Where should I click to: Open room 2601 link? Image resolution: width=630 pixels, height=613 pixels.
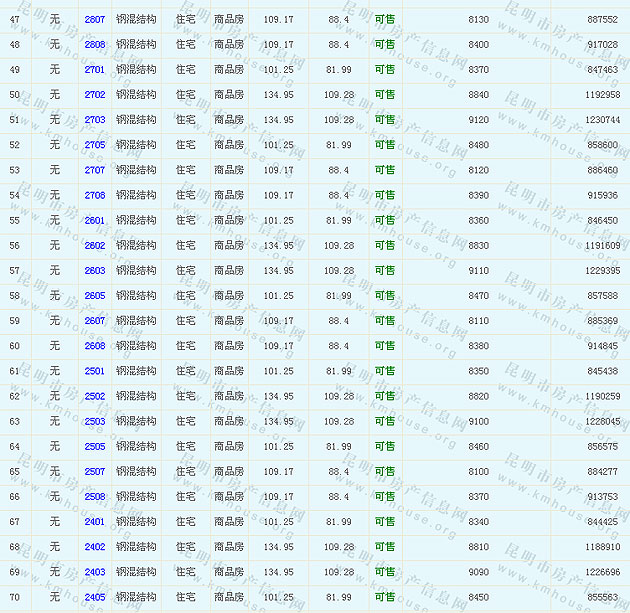(x=95, y=220)
